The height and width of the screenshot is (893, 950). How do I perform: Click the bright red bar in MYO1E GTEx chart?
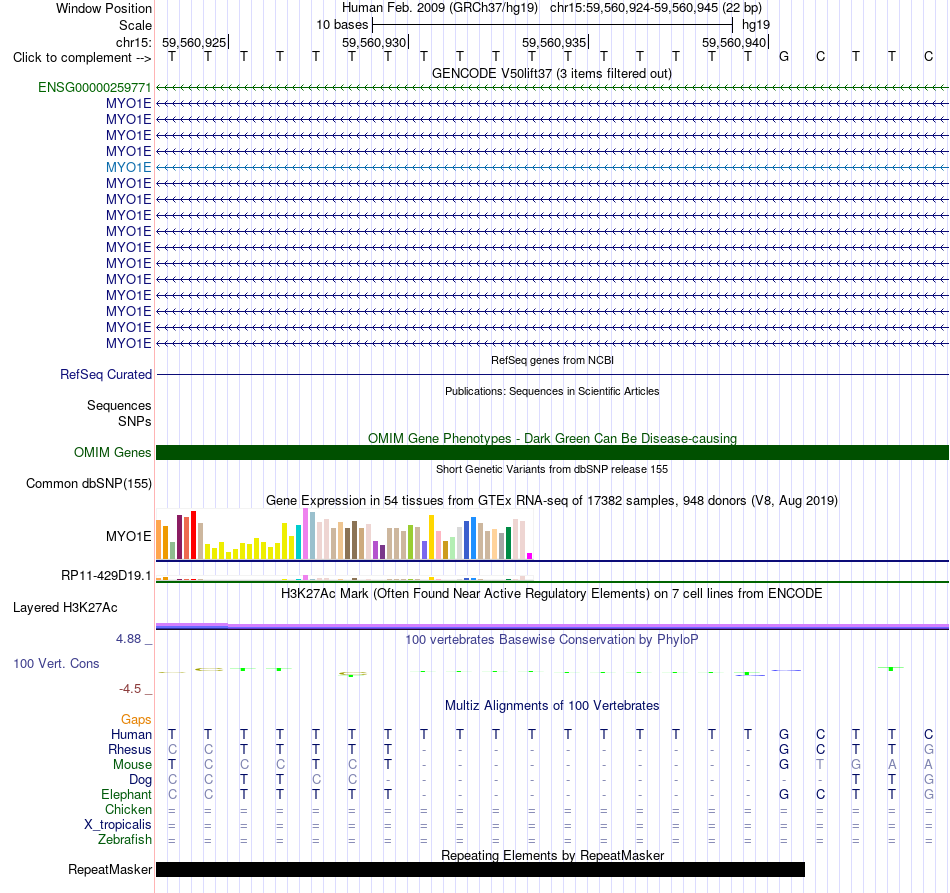point(193,535)
